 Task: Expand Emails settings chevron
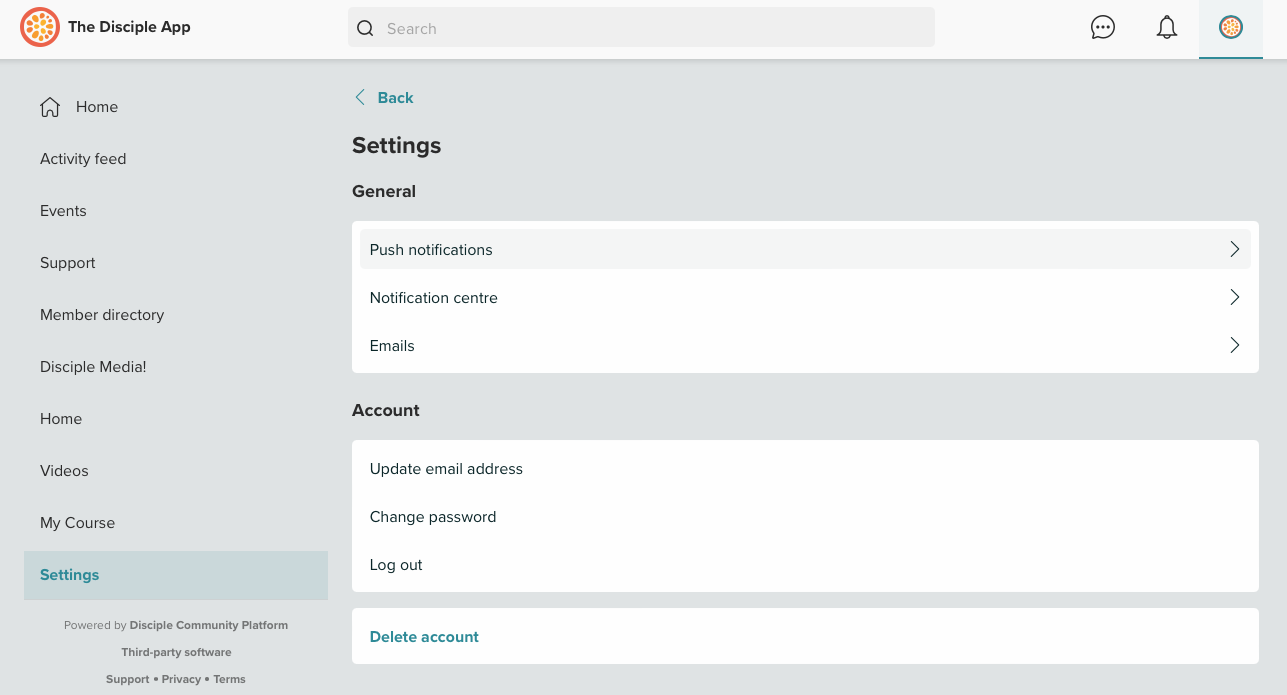1234,345
